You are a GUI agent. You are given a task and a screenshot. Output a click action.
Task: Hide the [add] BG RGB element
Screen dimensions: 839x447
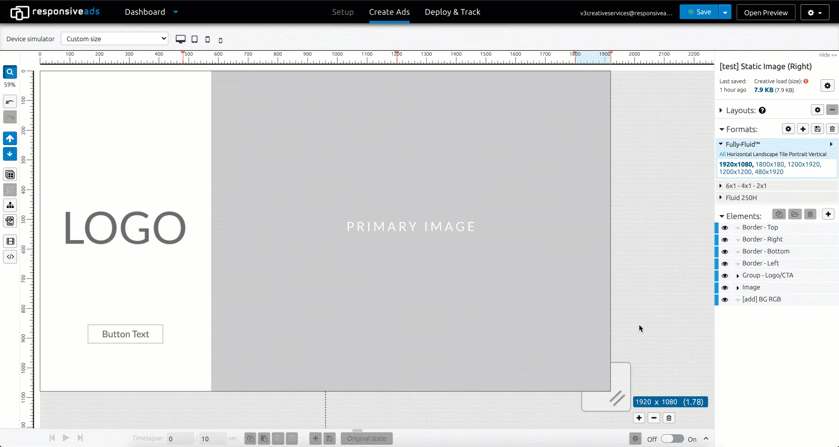click(x=724, y=300)
